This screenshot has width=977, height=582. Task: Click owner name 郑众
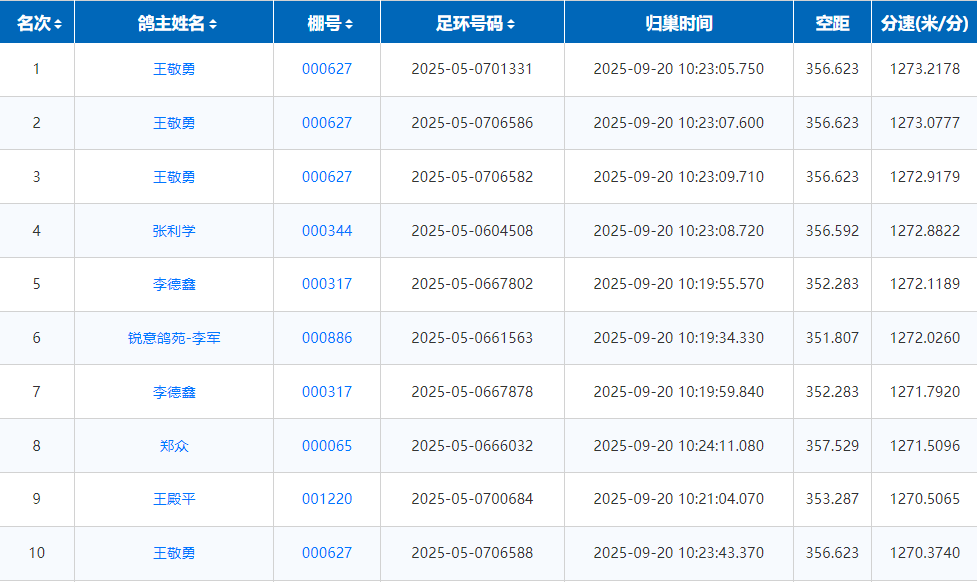174,446
